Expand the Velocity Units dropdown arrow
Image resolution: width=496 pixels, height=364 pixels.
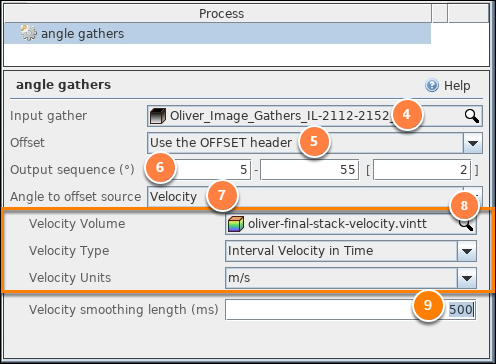[x=467, y=278]
